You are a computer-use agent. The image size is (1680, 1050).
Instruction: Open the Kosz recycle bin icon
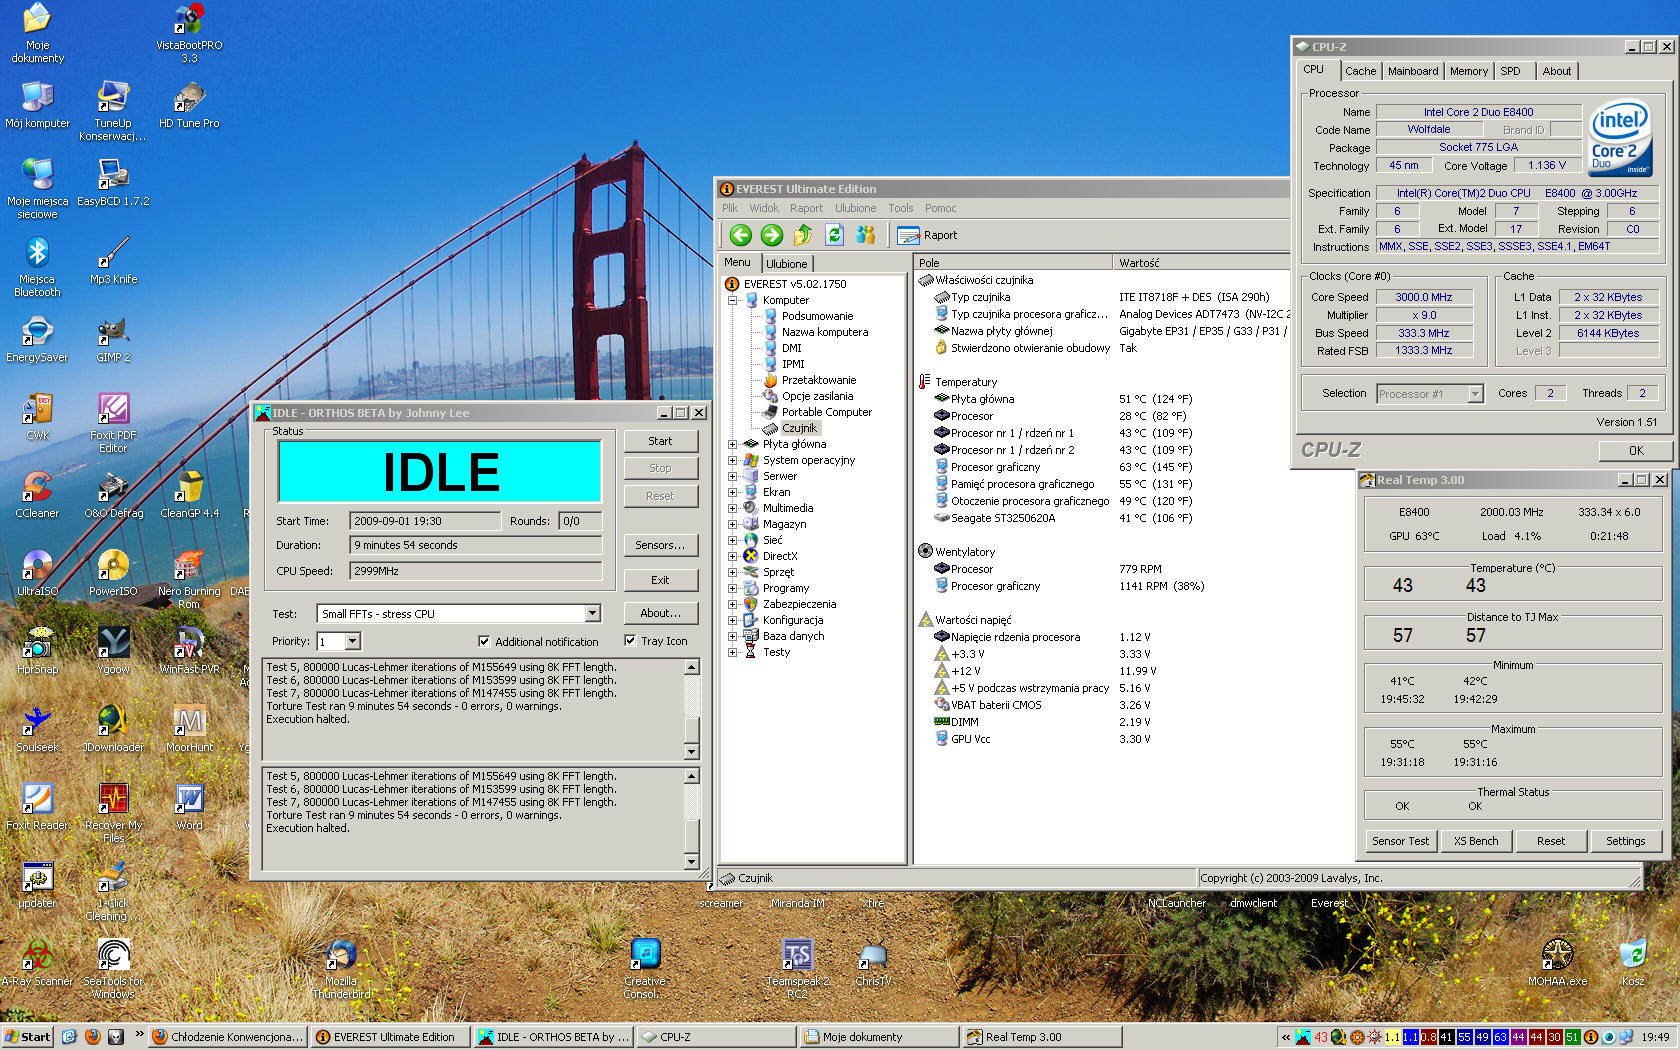[x=1633, y=963]
